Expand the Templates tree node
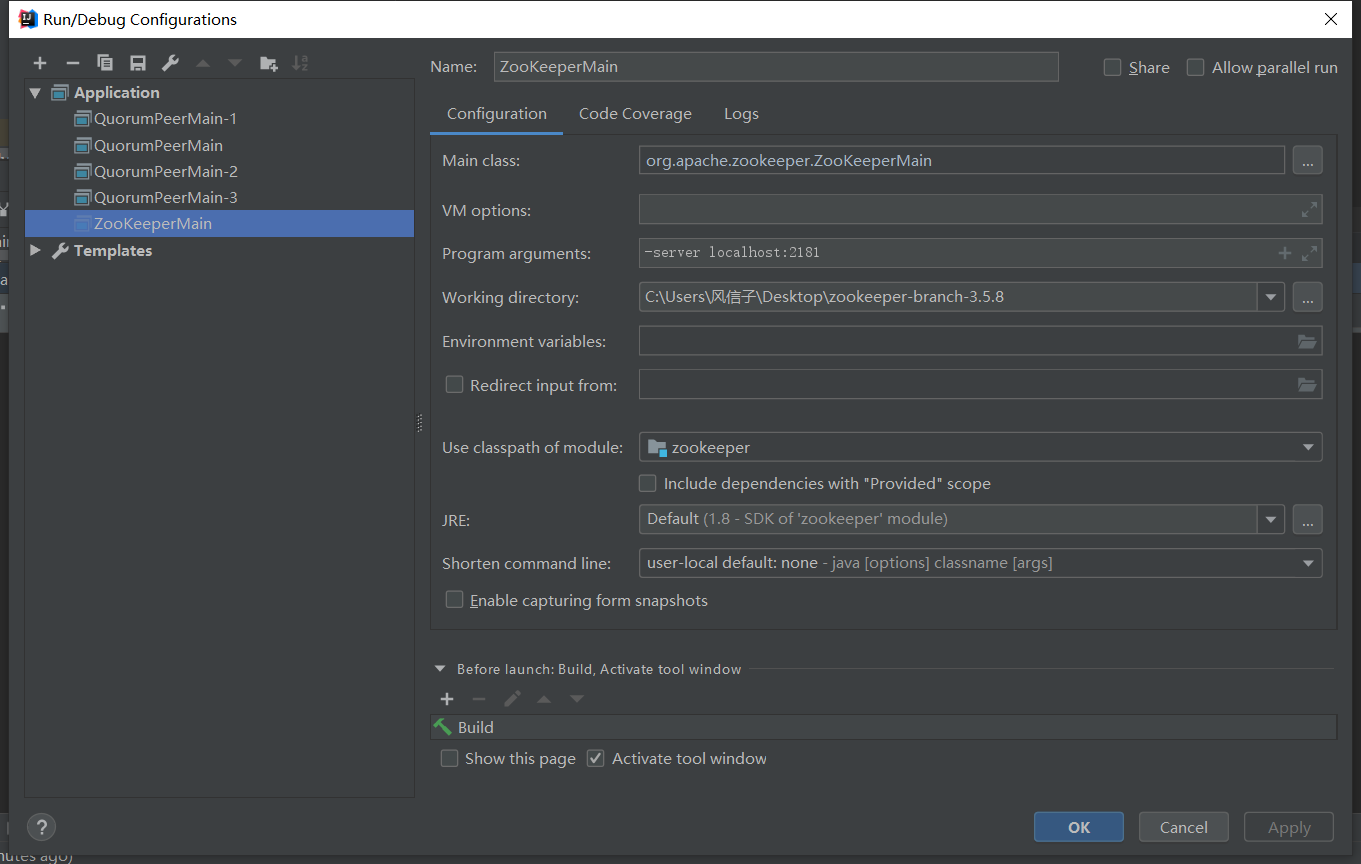 pos(36,250)
